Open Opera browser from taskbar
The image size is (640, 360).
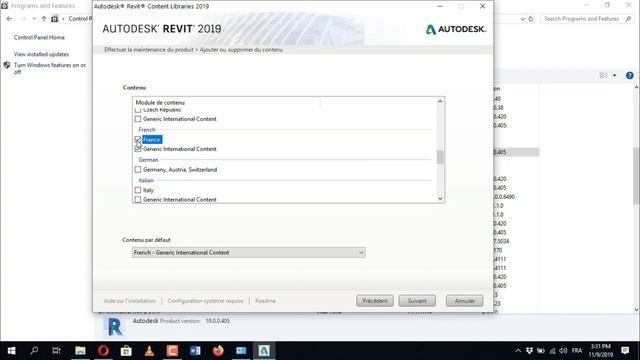(103, 351)
